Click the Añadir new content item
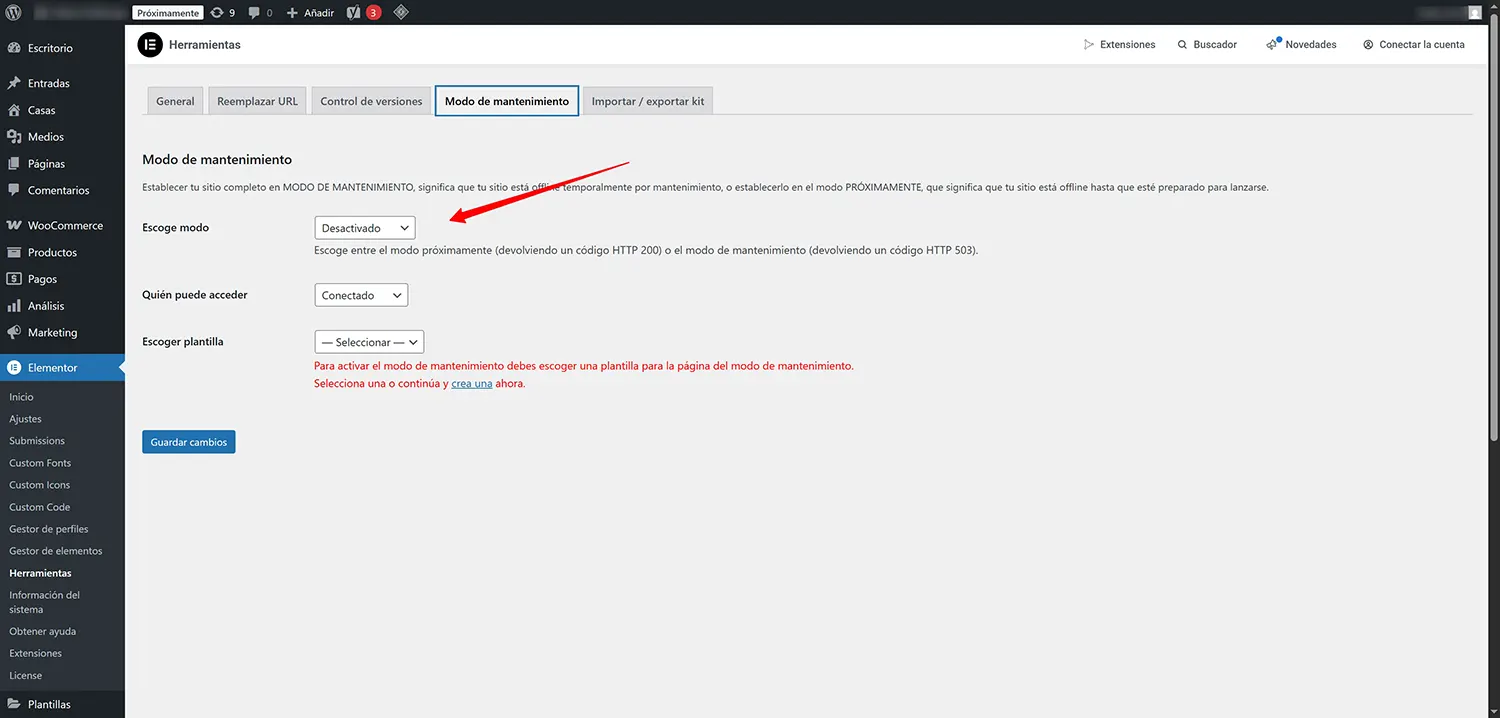The image size is (1500, 718). (310, 13)
